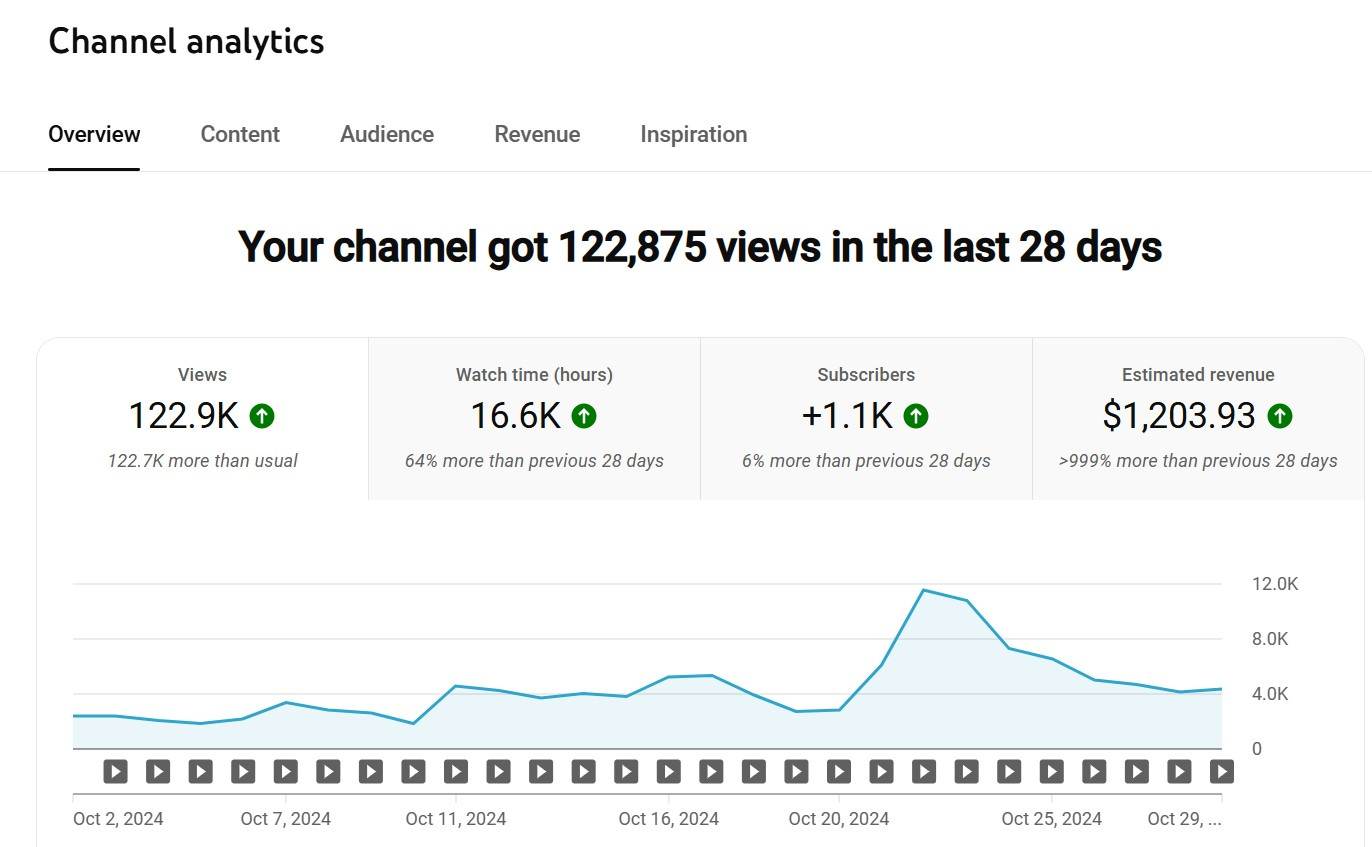
Task: Select the Views metric card
Action: (x=203, y=419)
